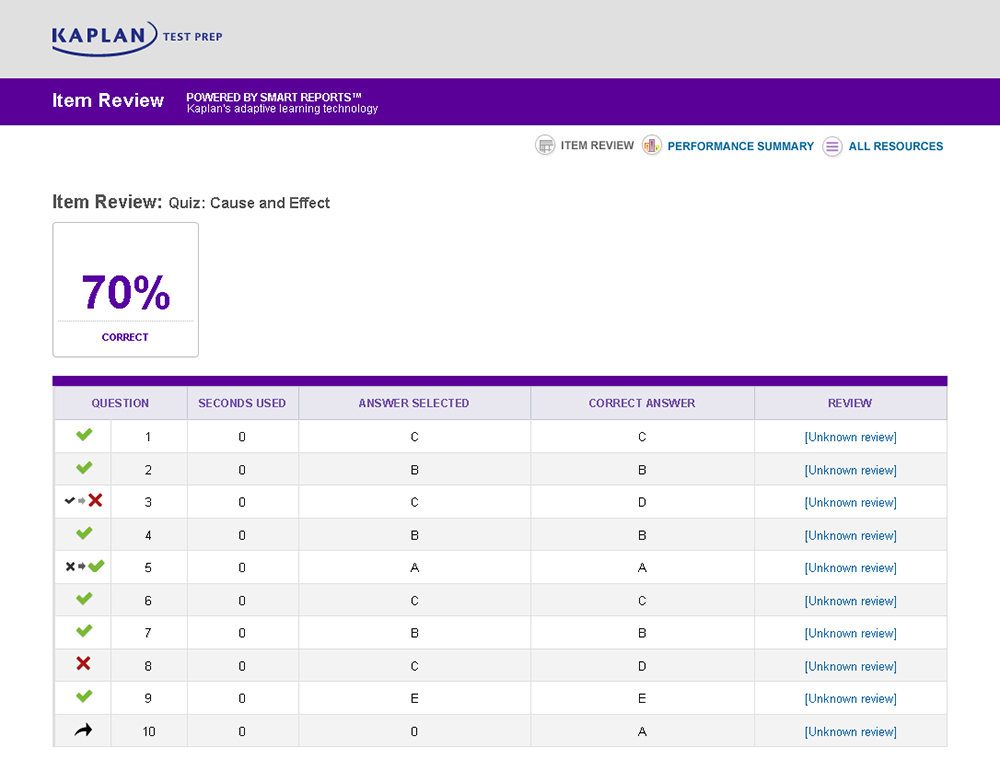Viewport: 1000px width, 783px height.
Task: Click the 70% correct score box
Action: (125, 290)
